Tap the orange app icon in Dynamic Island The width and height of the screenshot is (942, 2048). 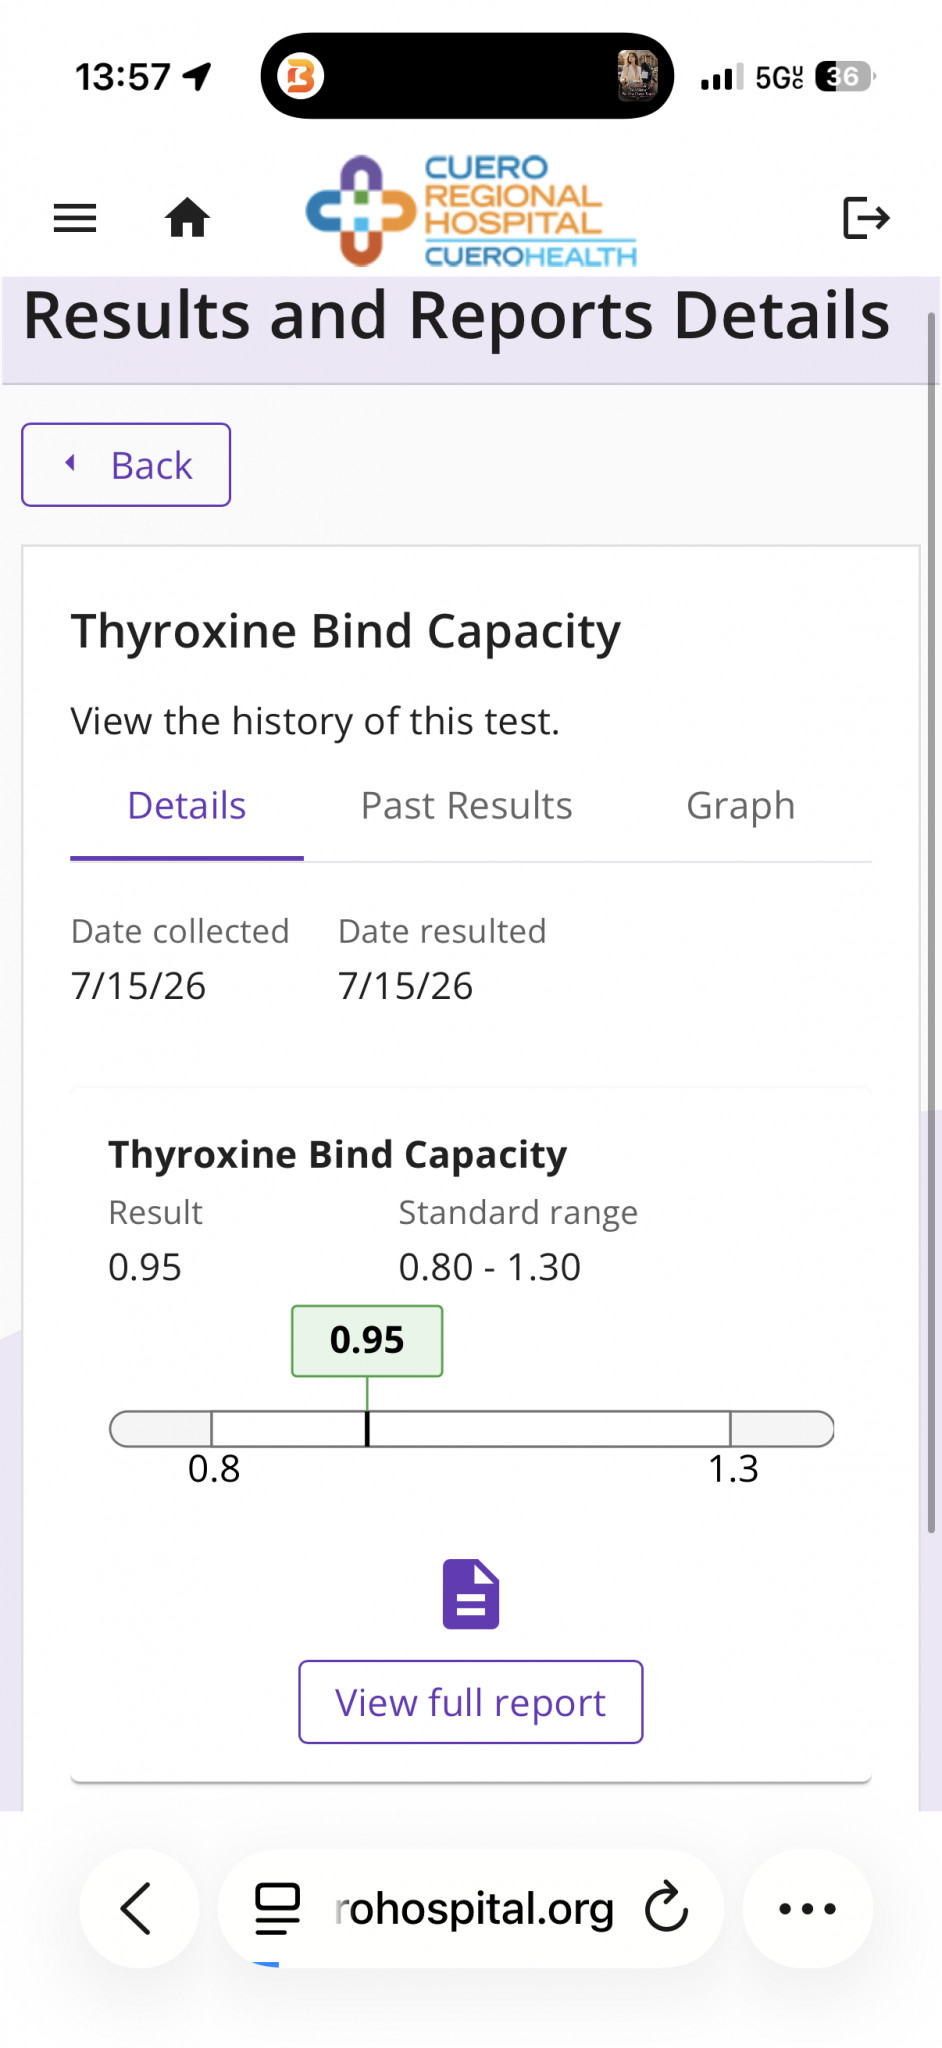(300, 76)
